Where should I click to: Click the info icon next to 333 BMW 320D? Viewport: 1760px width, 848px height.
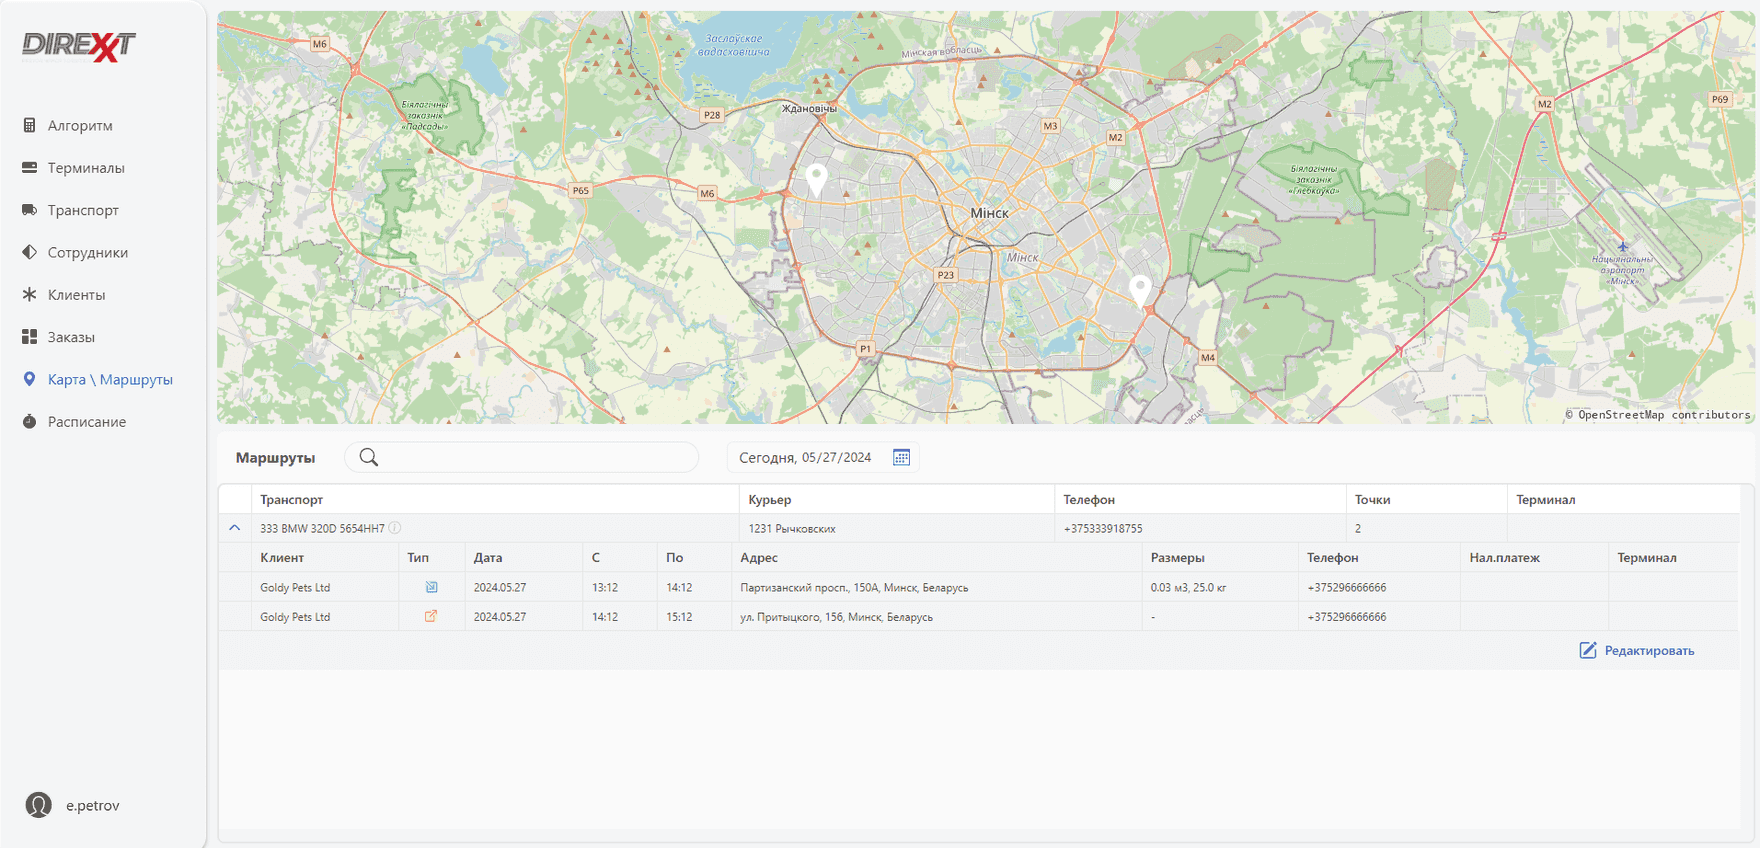pyautogui.click(x=395, y=528)
